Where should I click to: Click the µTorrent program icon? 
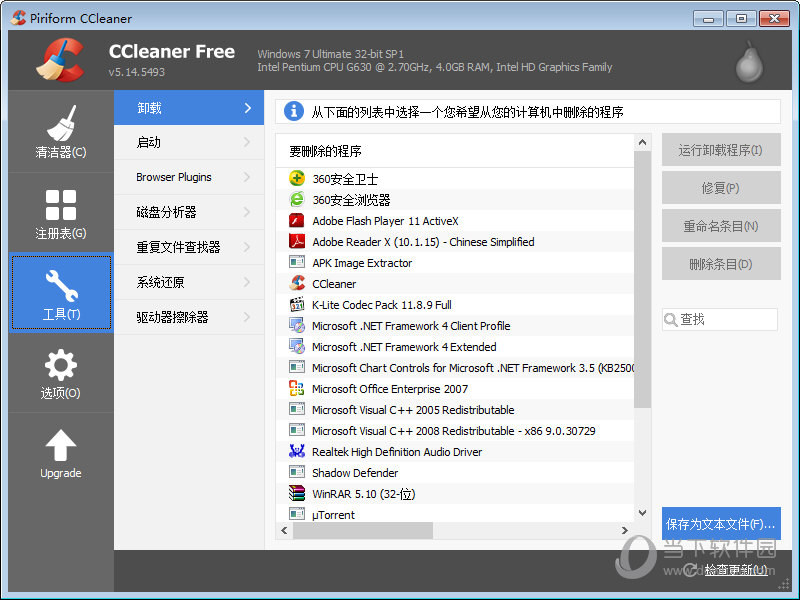(297, 514)
